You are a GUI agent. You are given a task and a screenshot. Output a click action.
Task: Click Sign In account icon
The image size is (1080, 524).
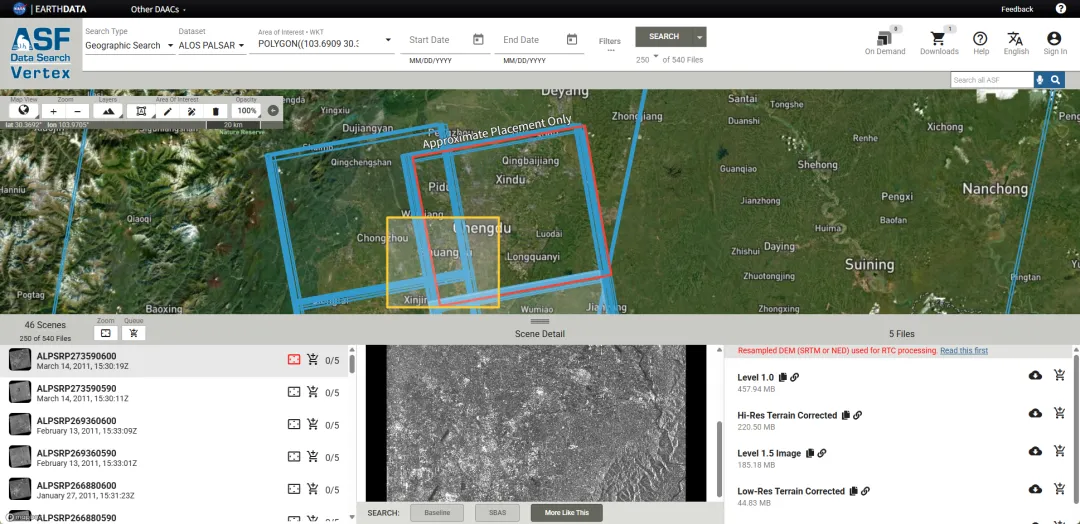1055,43
